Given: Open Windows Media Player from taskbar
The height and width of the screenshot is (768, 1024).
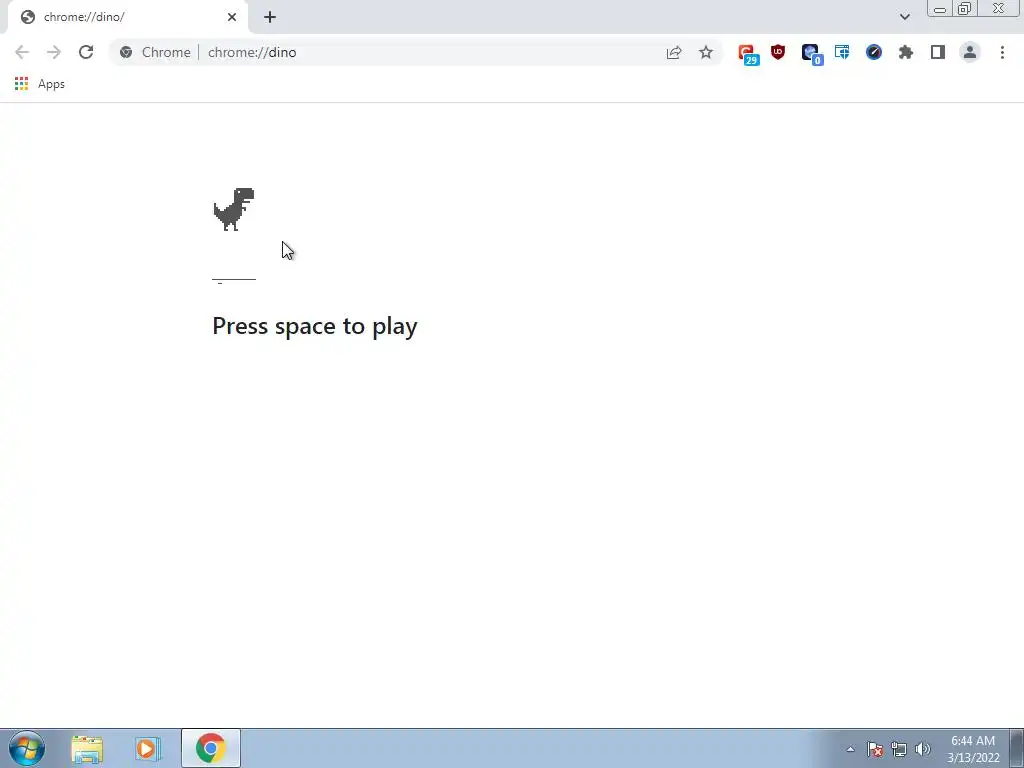Looking at the screenshot, I should click(x=148, y=749).
